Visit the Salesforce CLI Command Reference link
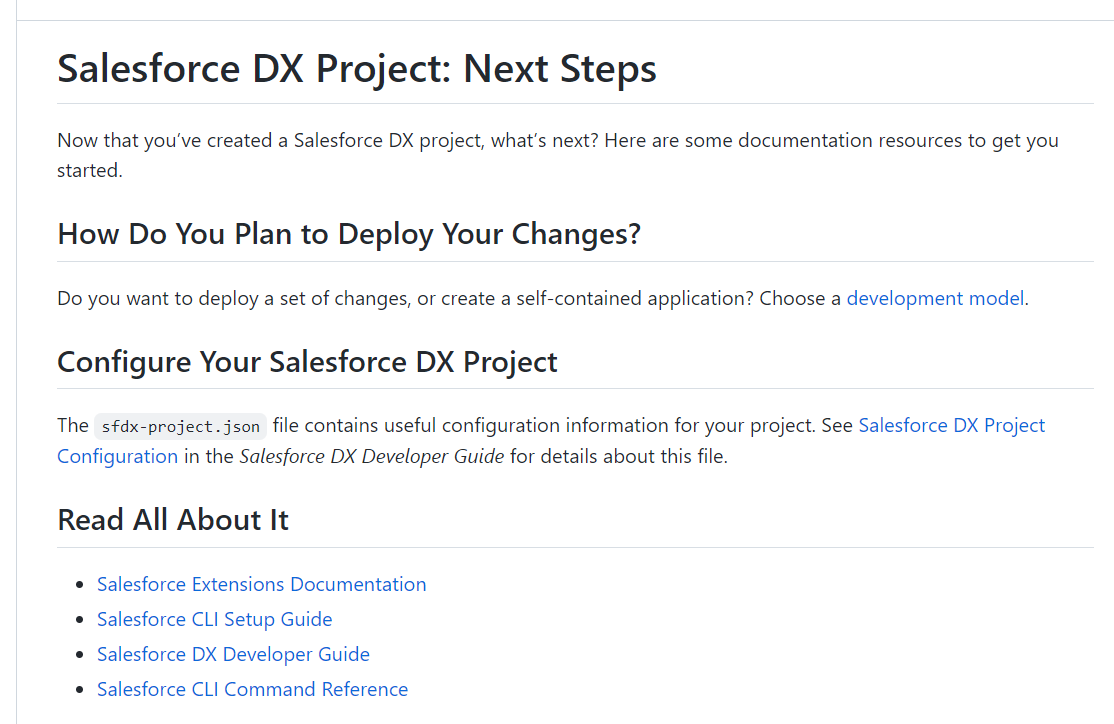 coord(252,689)
